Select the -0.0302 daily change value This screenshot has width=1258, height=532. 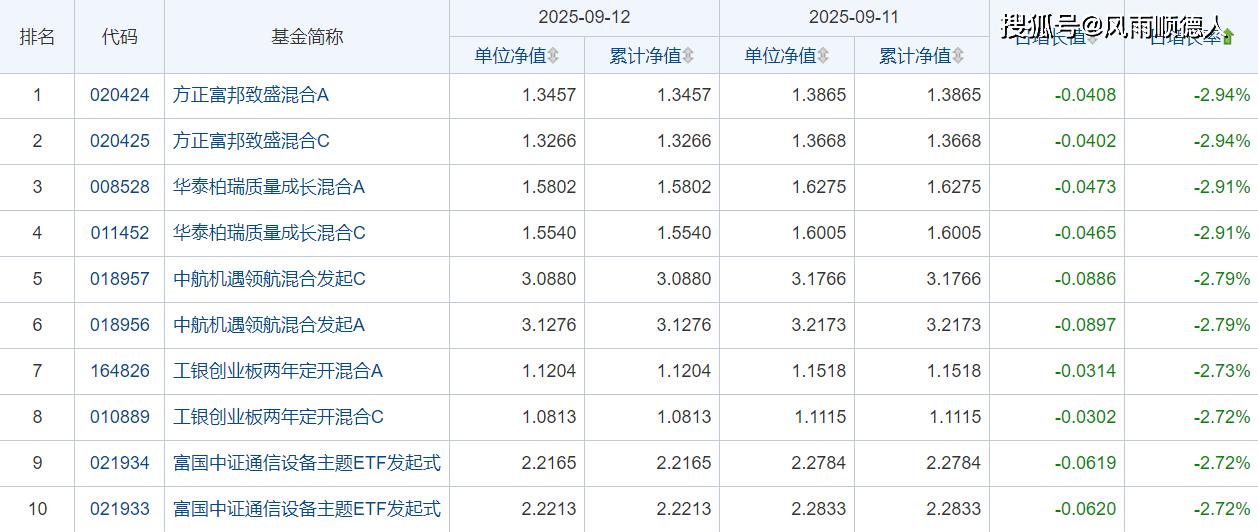pos(1085,418)
